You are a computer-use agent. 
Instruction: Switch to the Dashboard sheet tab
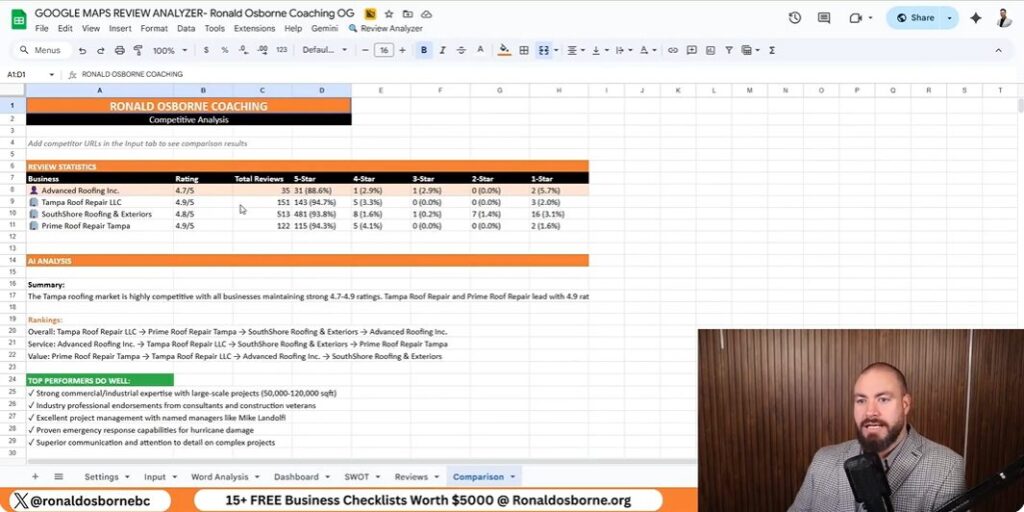pos(301,477)
